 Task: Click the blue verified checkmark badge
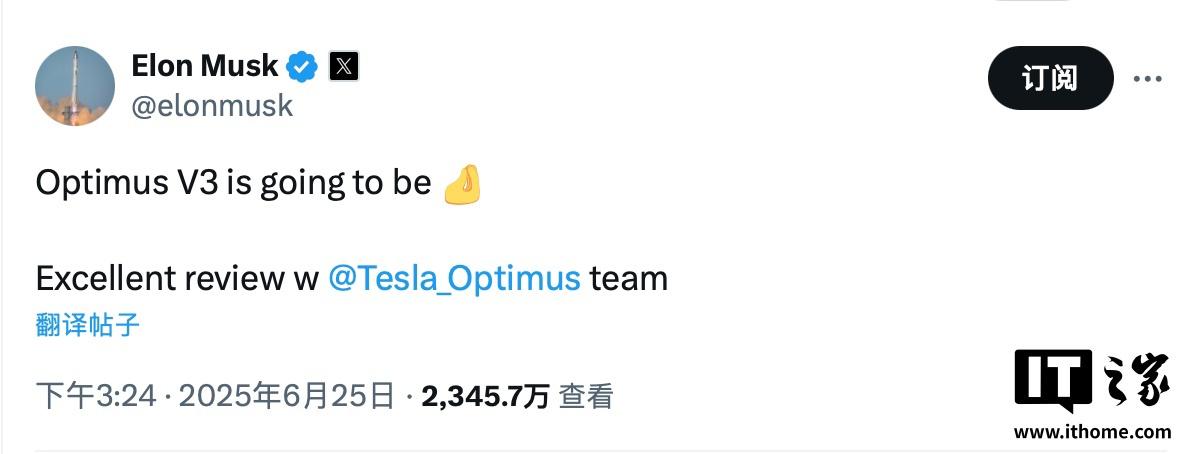tap(301, 67)
